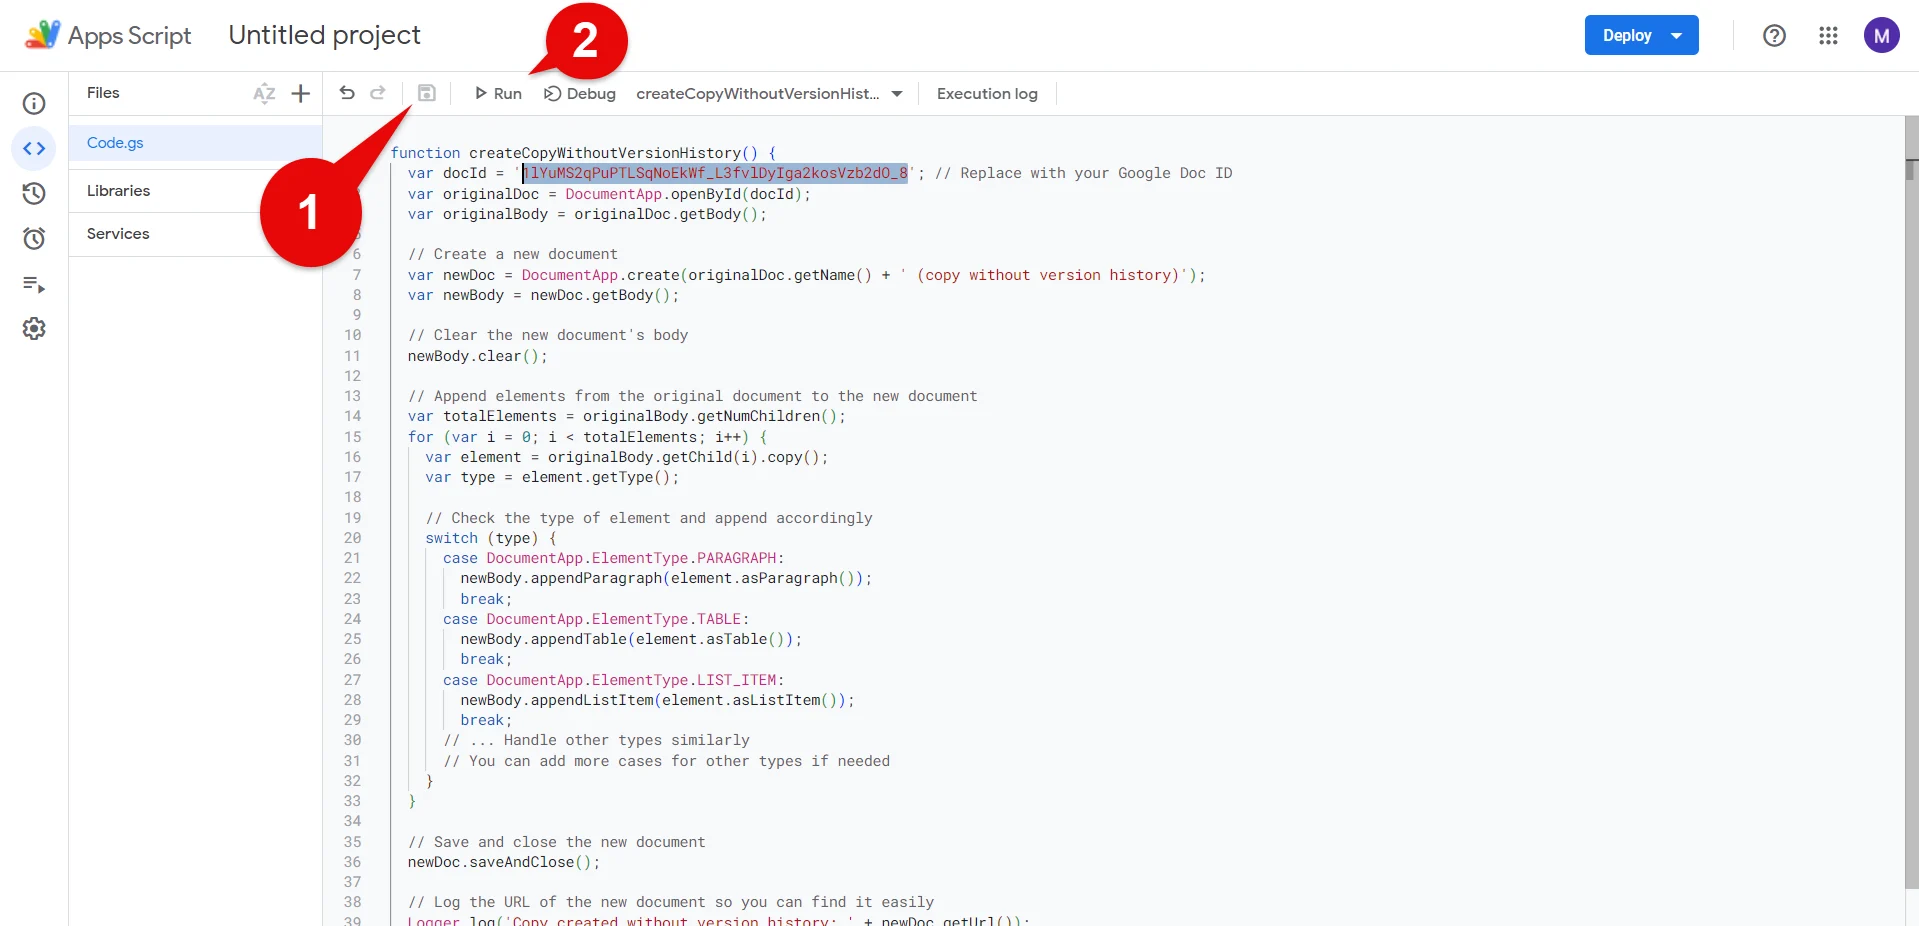Click the Redo arrow in toolbar
This screenshot has height=926, width=1919.
coord(378,93)
